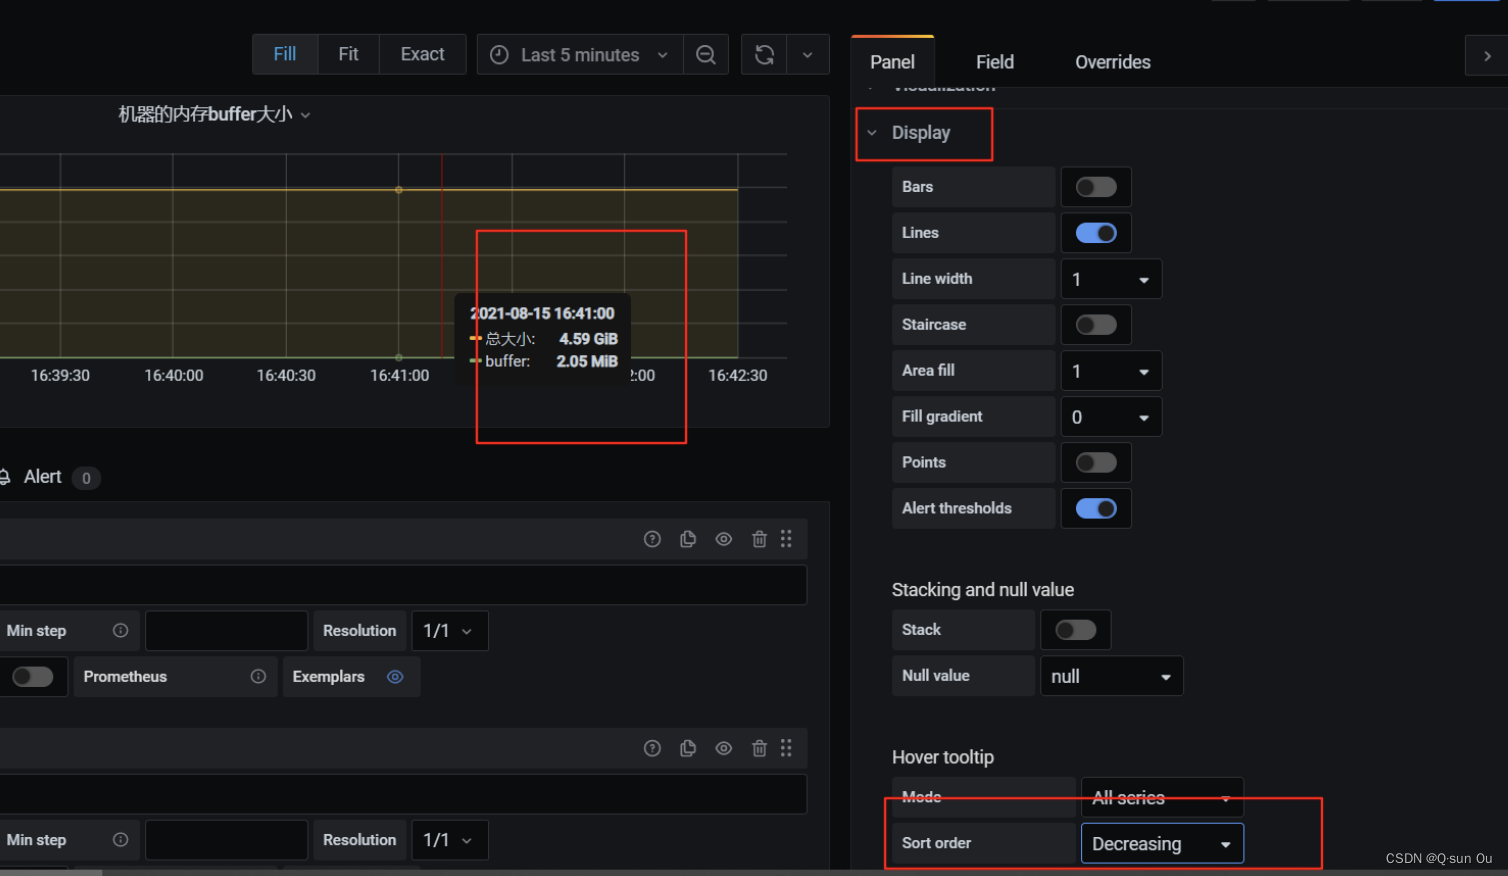Delete the second query with trash icon
Viewport: 1508px width, 876px height.
(759, 748)
